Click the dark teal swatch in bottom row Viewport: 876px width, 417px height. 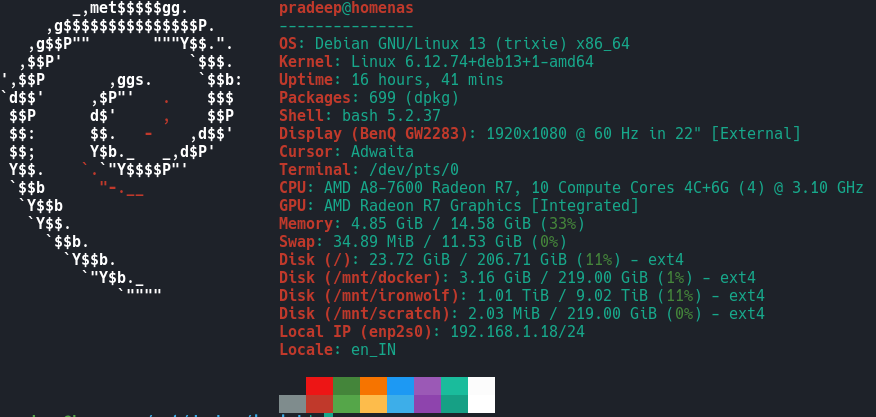click(454, 404)
